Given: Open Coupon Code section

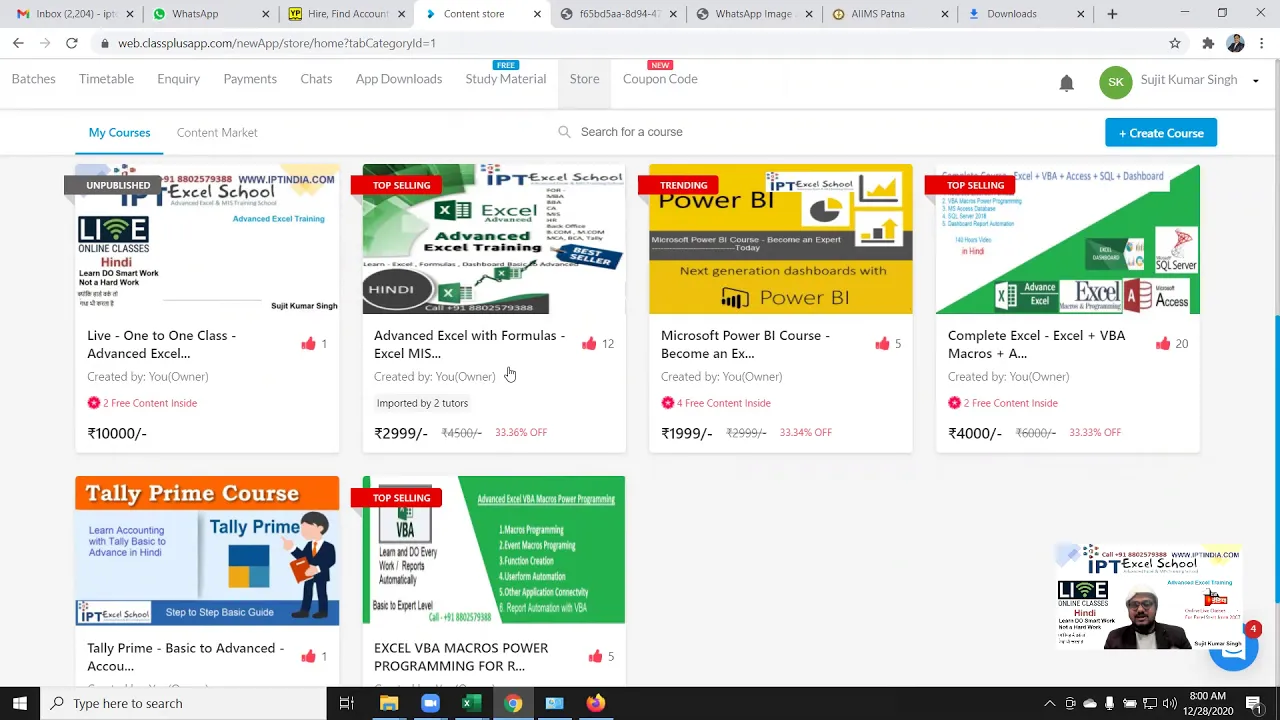Looking at the screenshot, I should 660,79.
